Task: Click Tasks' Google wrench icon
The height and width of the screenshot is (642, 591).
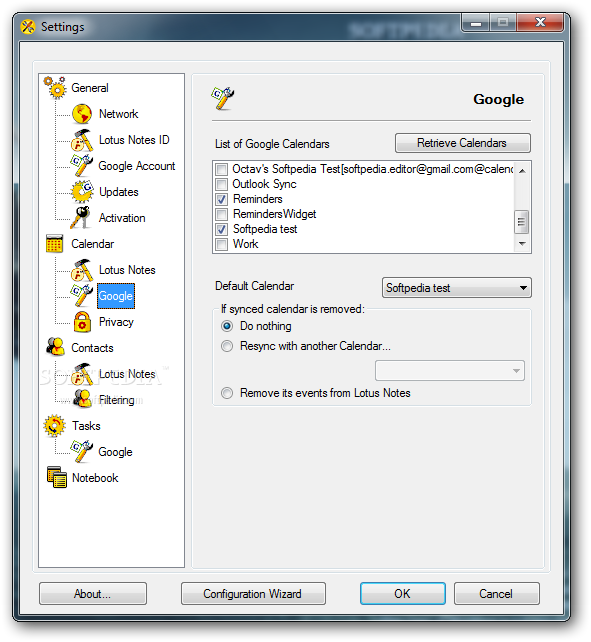Action: [x=82, y=452]
